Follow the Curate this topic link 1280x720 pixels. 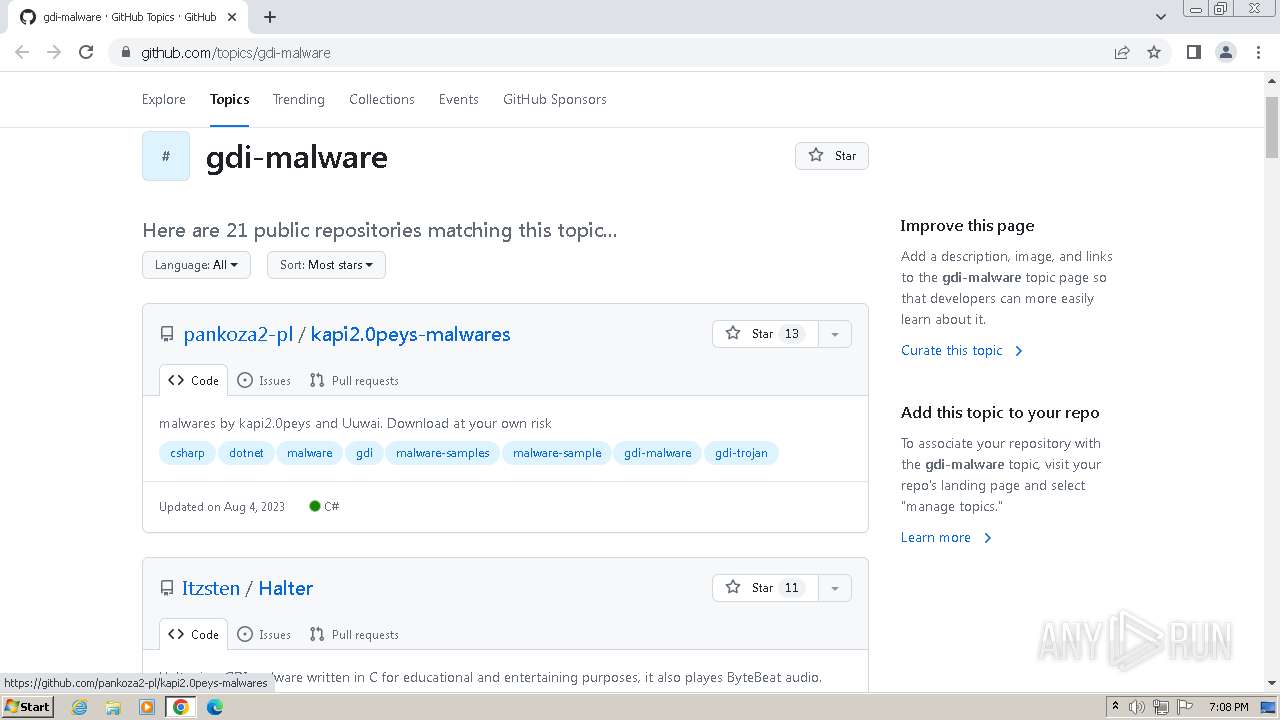(962, 350)
